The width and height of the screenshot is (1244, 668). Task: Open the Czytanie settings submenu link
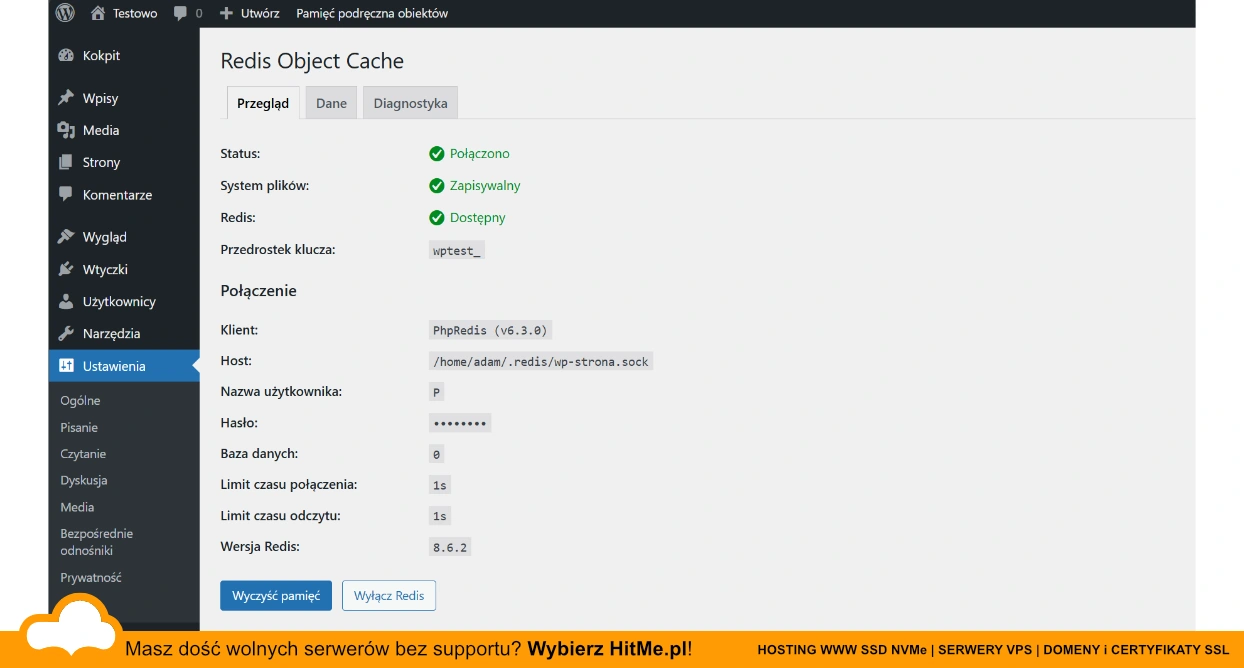point(83,454)
